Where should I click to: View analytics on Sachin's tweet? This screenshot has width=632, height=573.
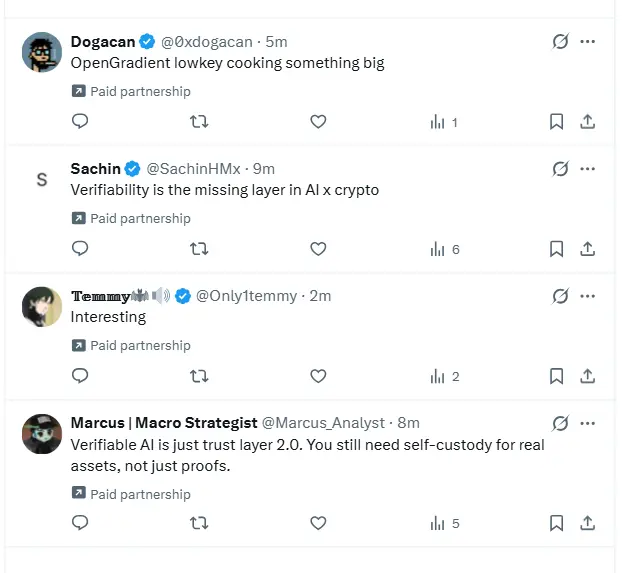[x=445, y=249]
